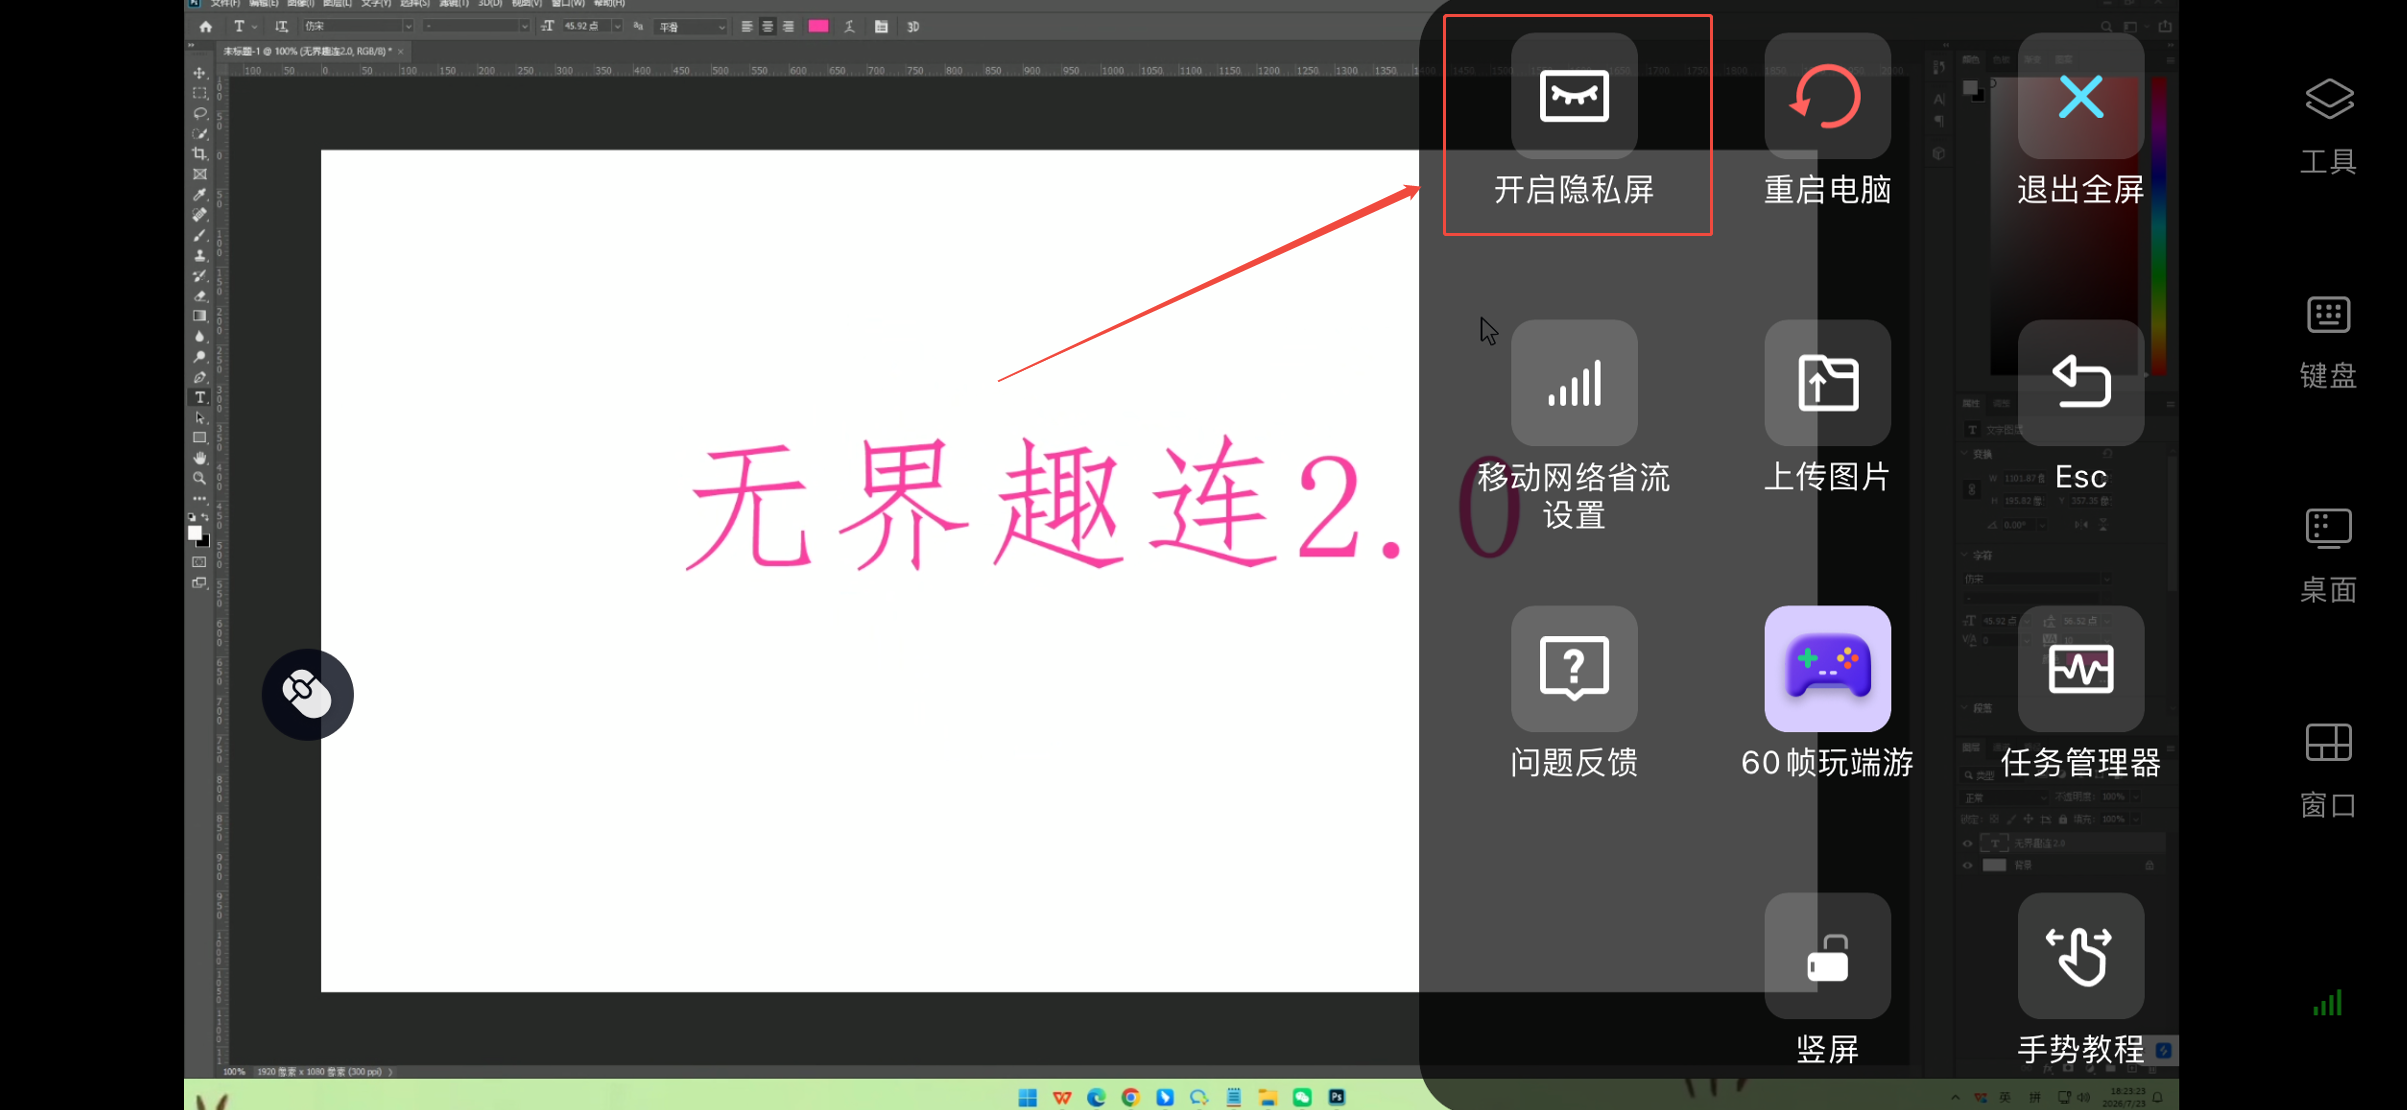Select the Brush tool
The width and height of the screenshot is (2407, 1110).
click(200, 235)
